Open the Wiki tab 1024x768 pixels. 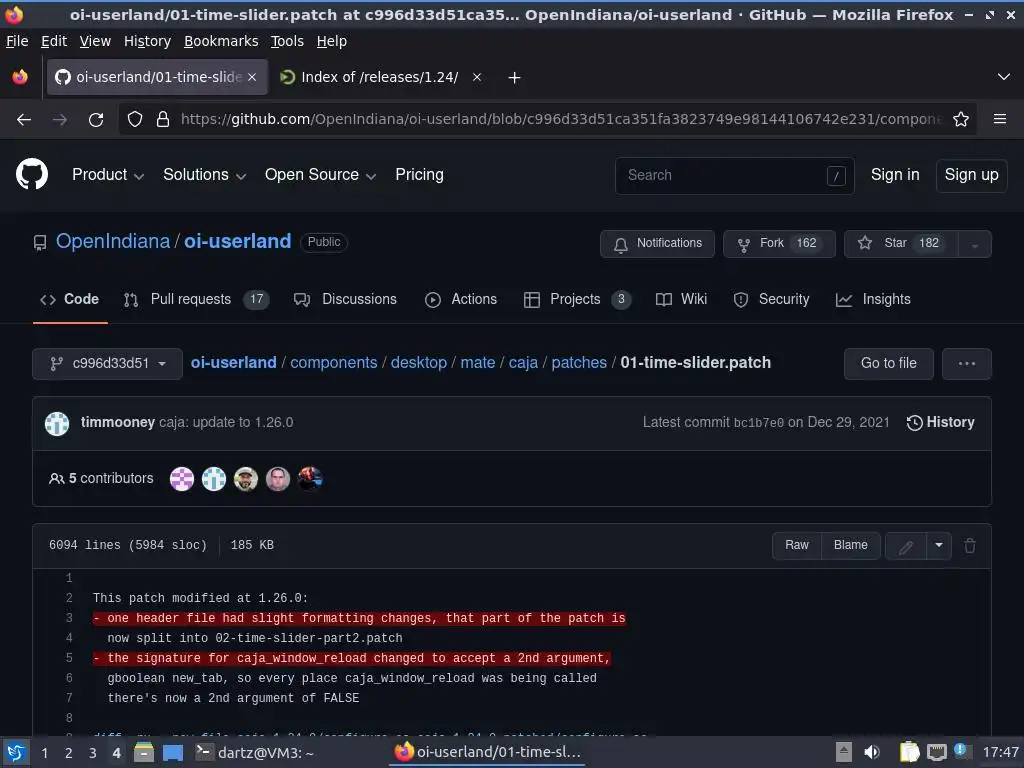(681, 300)
